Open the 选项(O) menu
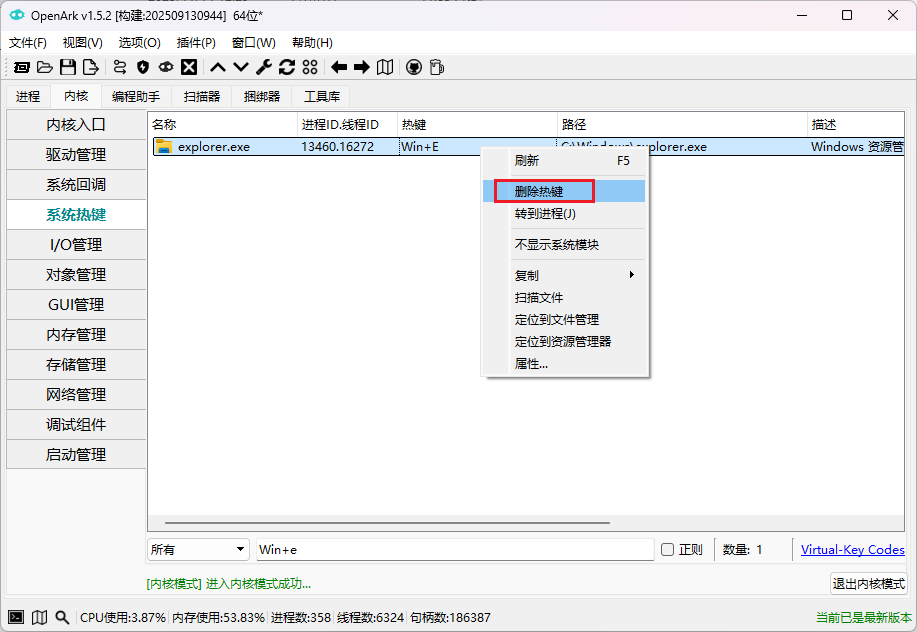The height and width of the screenshot is (632, 917). point(140,43)
